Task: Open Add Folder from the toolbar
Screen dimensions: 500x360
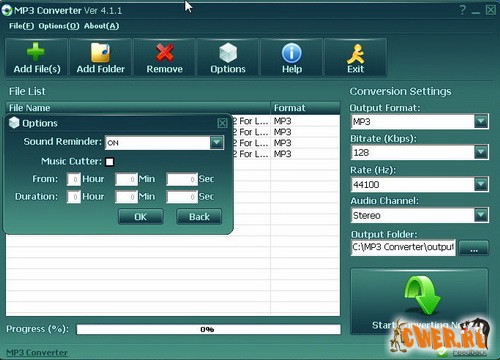Action: tap(101, 57)
